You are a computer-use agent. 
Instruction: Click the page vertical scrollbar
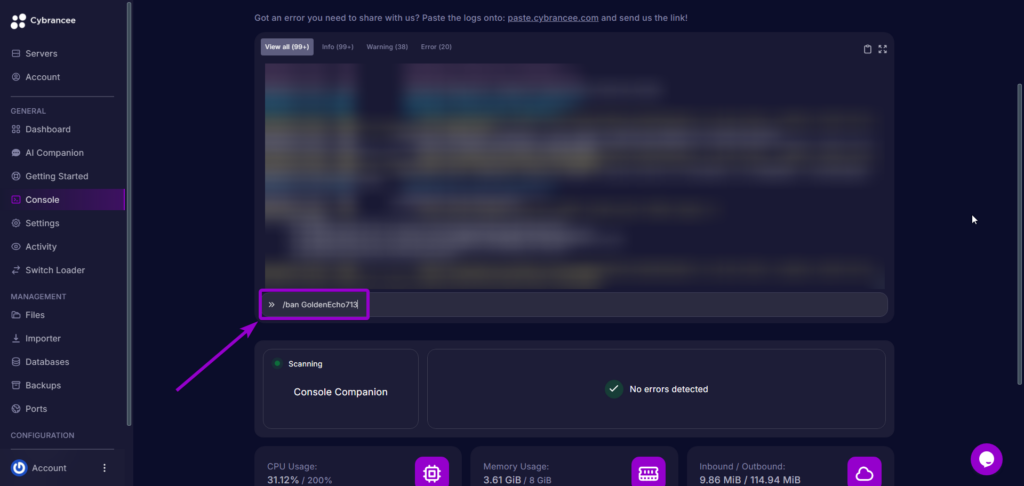click(1019, 200)
